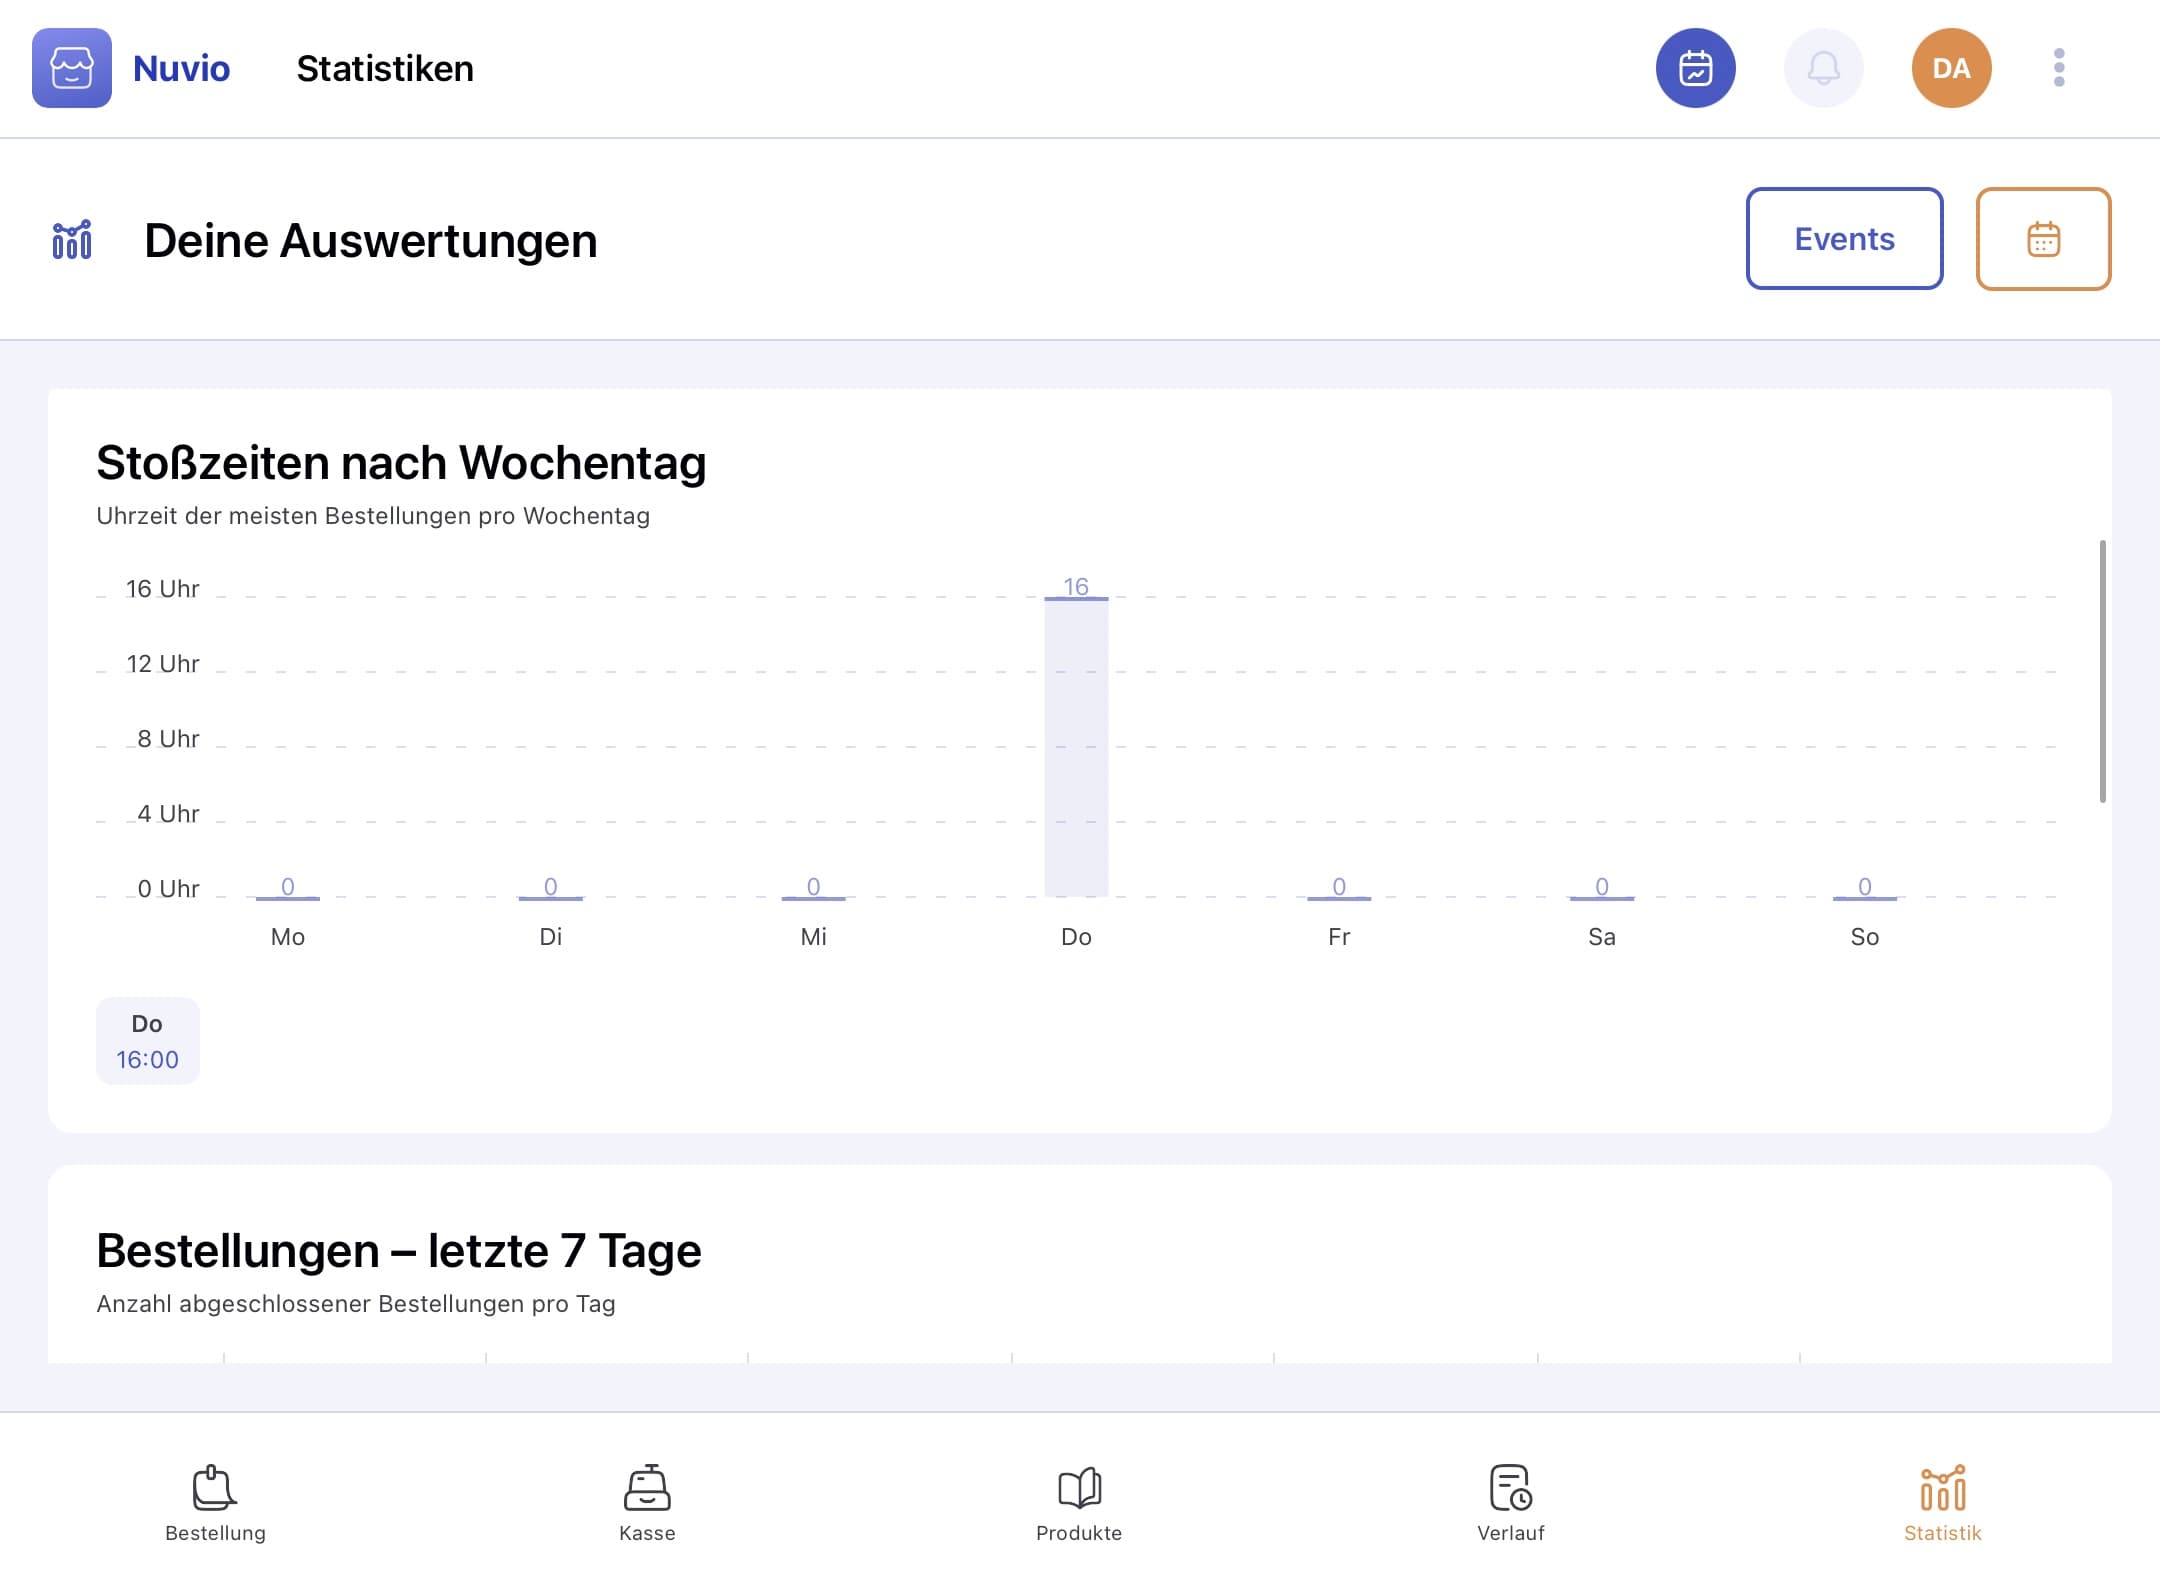
Task: Open the three-dot overflow menu
Action: 2058,68
